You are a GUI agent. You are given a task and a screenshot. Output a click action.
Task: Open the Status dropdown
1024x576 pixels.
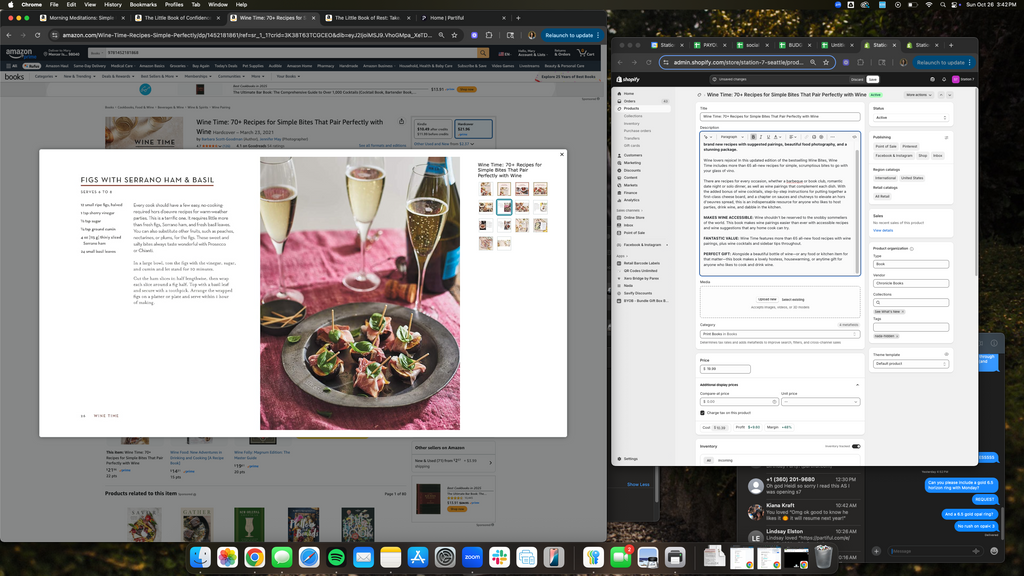pos(910,118)
